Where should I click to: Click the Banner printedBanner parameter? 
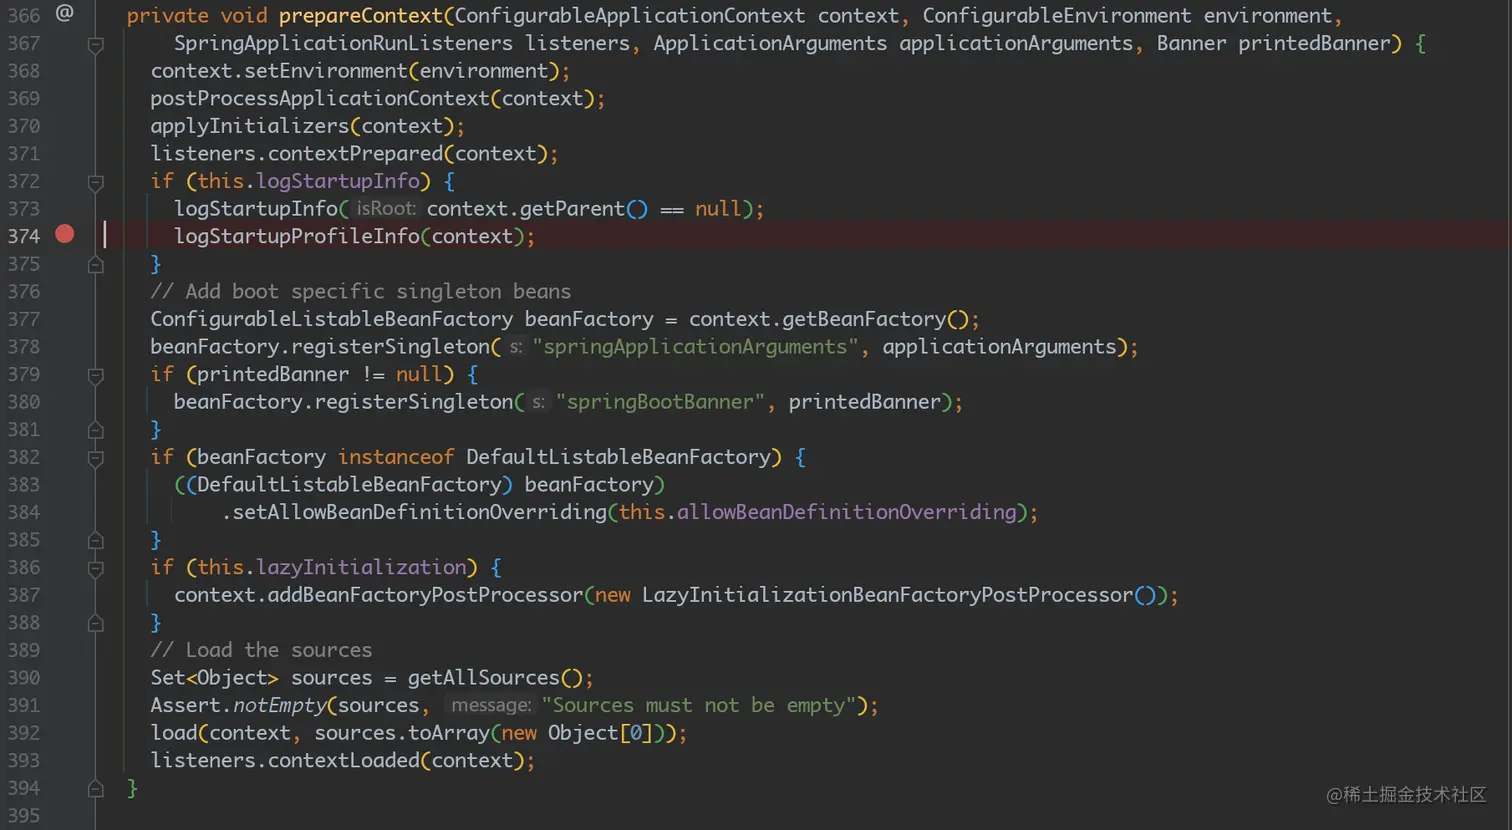pos(1273,44)
